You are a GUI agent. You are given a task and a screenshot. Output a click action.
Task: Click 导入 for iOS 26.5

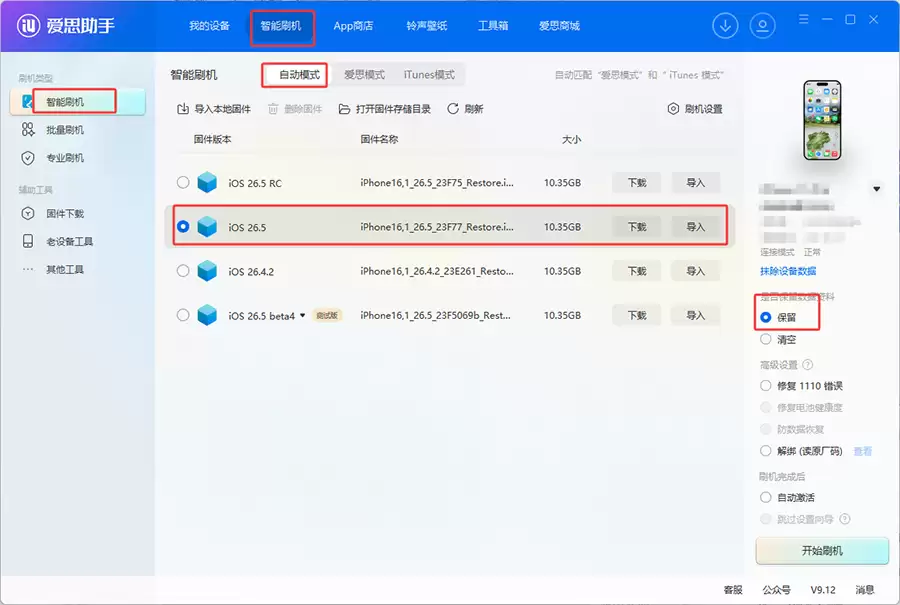point(696,227)
